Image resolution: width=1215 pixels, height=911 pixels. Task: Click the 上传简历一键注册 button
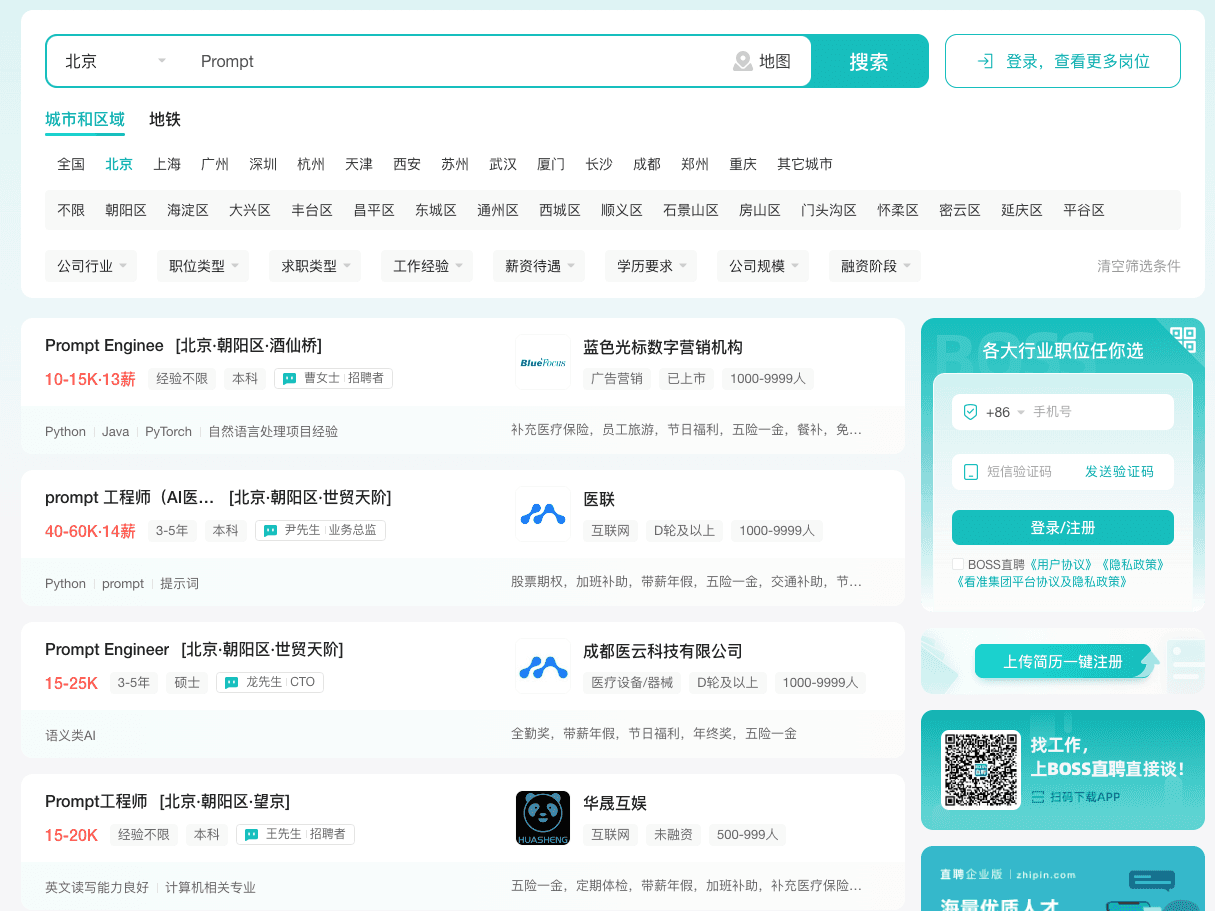click(1065, 661)
